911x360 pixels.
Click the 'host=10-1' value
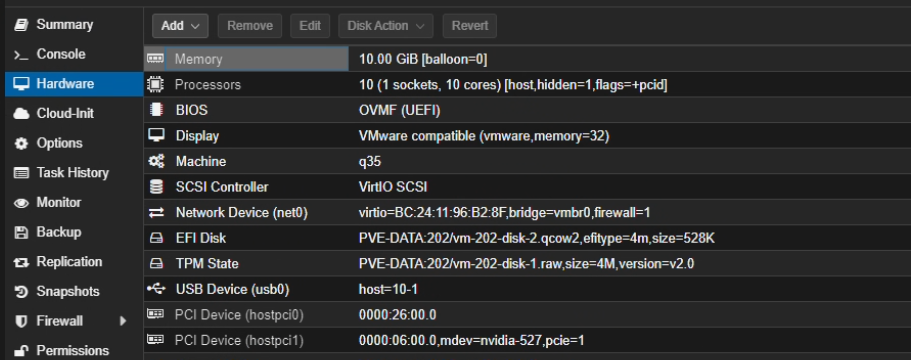point(388,289)
